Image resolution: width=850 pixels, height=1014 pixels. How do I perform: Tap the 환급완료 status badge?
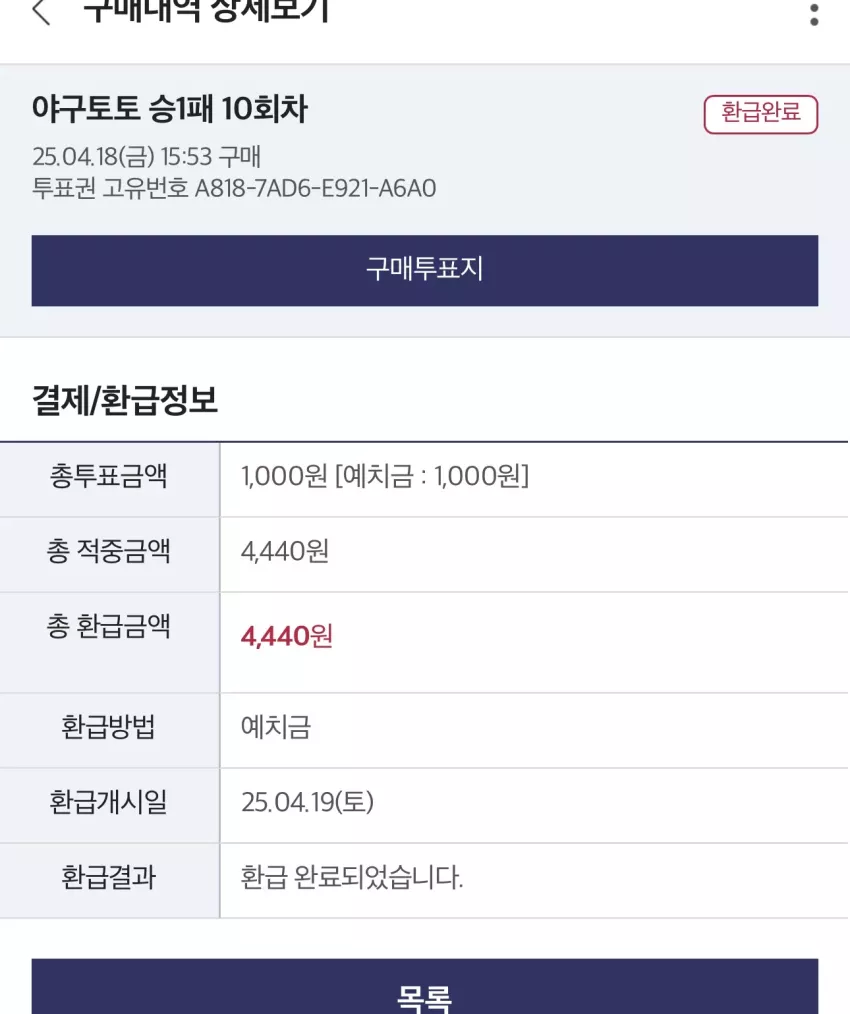pos(761,114)
